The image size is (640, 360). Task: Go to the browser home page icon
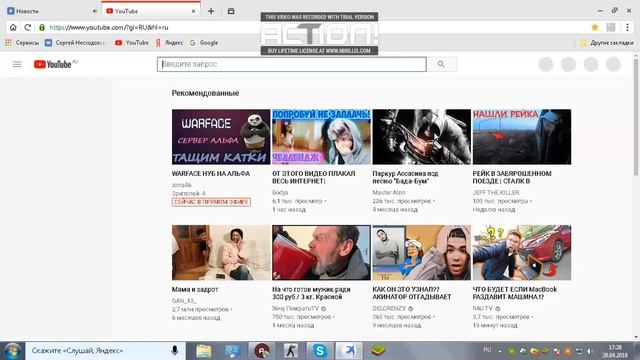13,27
